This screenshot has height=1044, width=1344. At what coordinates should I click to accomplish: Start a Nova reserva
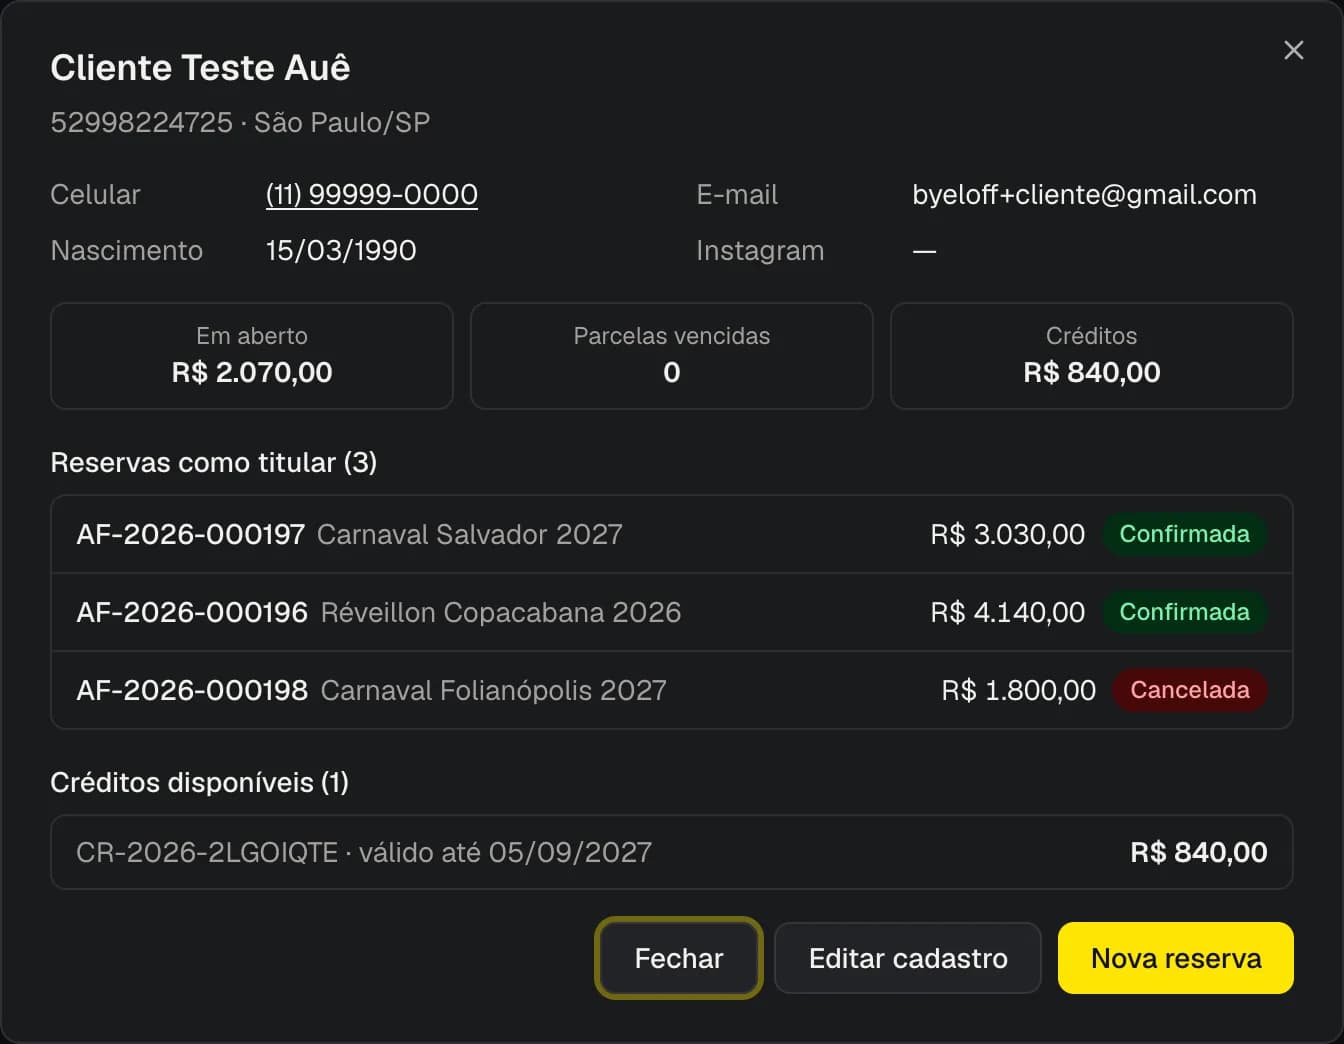tap(1176, 958)
